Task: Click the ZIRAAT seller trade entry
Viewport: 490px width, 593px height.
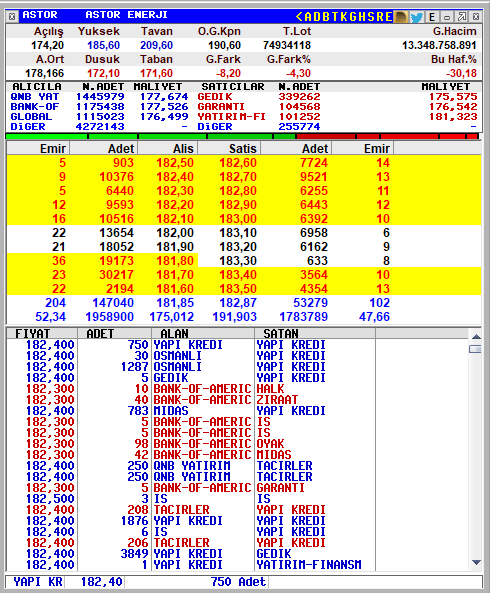Action: pyautogui.click(x=277, y=400)
